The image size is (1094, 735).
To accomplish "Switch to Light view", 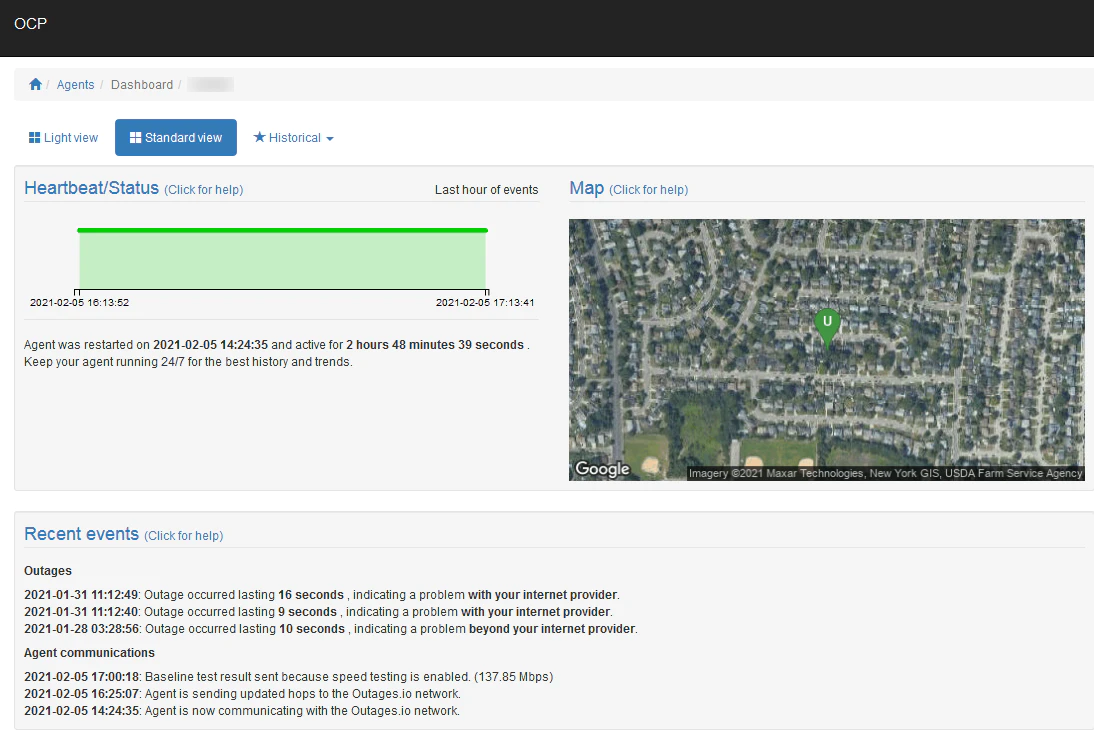I will point(63,138).
